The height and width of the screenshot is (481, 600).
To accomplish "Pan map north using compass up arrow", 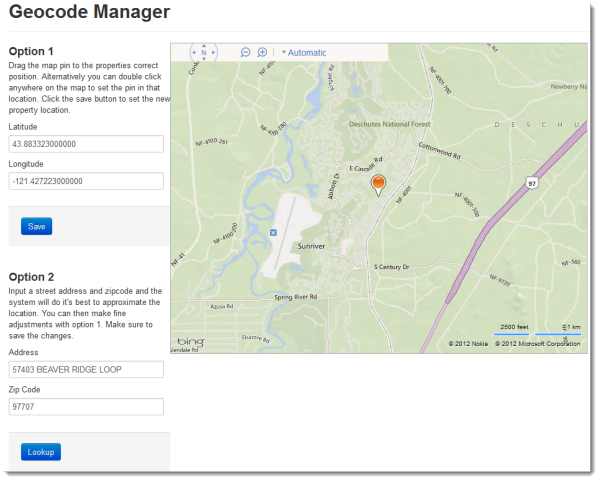I will pyautogui.click(x=204, y=46).
